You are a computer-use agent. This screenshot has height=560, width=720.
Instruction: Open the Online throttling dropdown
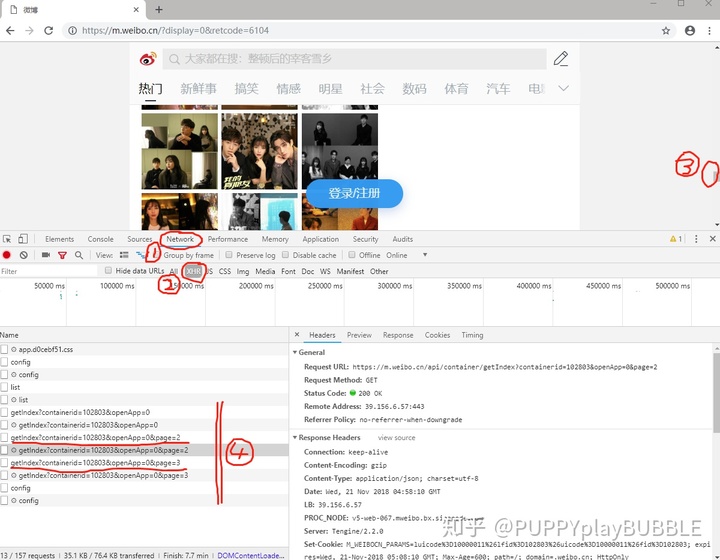pyautogui.click(x=407, y=255)
